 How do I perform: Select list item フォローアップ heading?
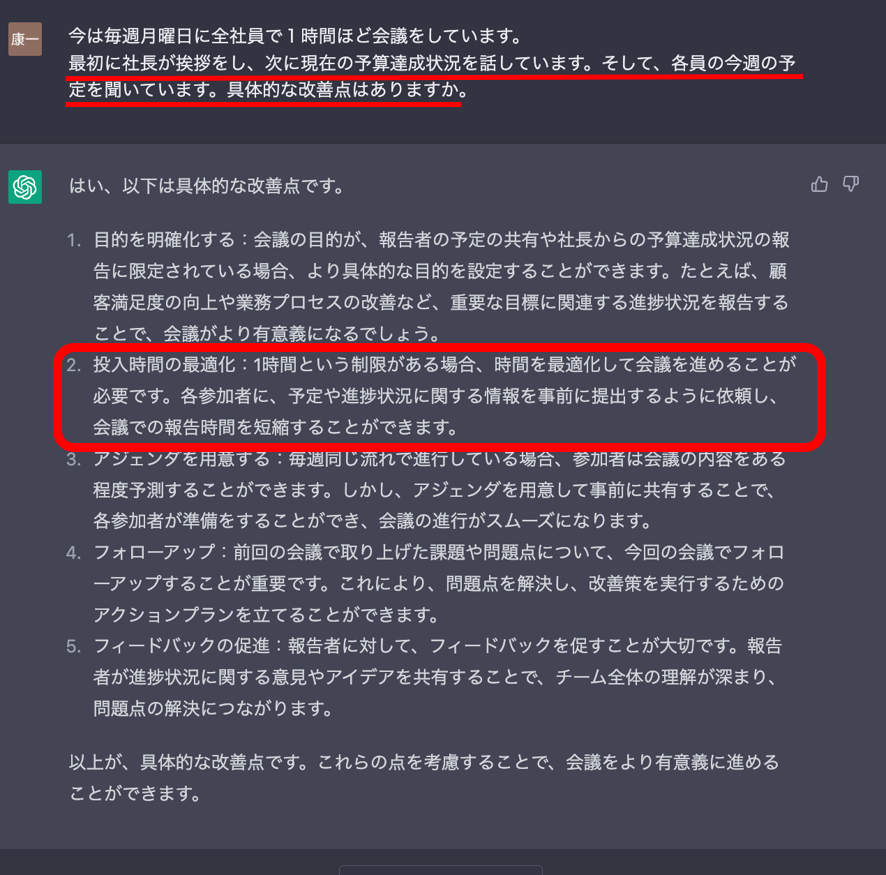(154, 552)
